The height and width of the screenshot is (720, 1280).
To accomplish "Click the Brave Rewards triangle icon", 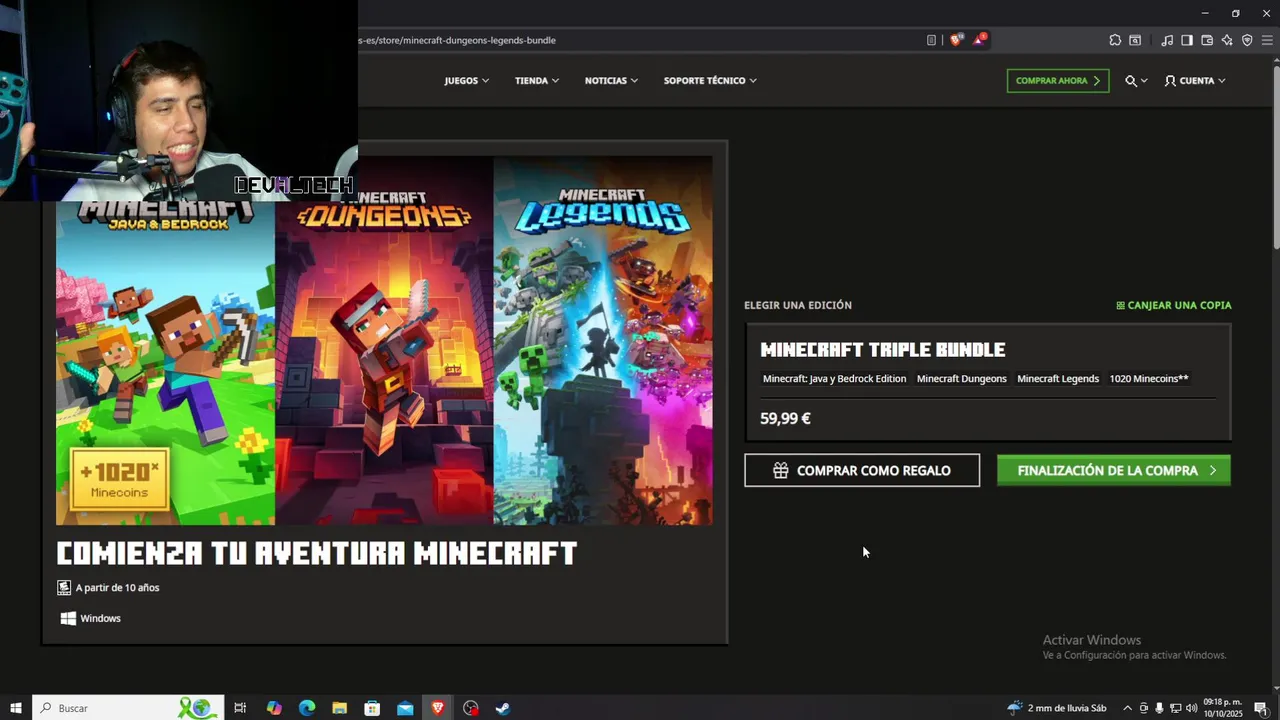I will tap(980, 40).
